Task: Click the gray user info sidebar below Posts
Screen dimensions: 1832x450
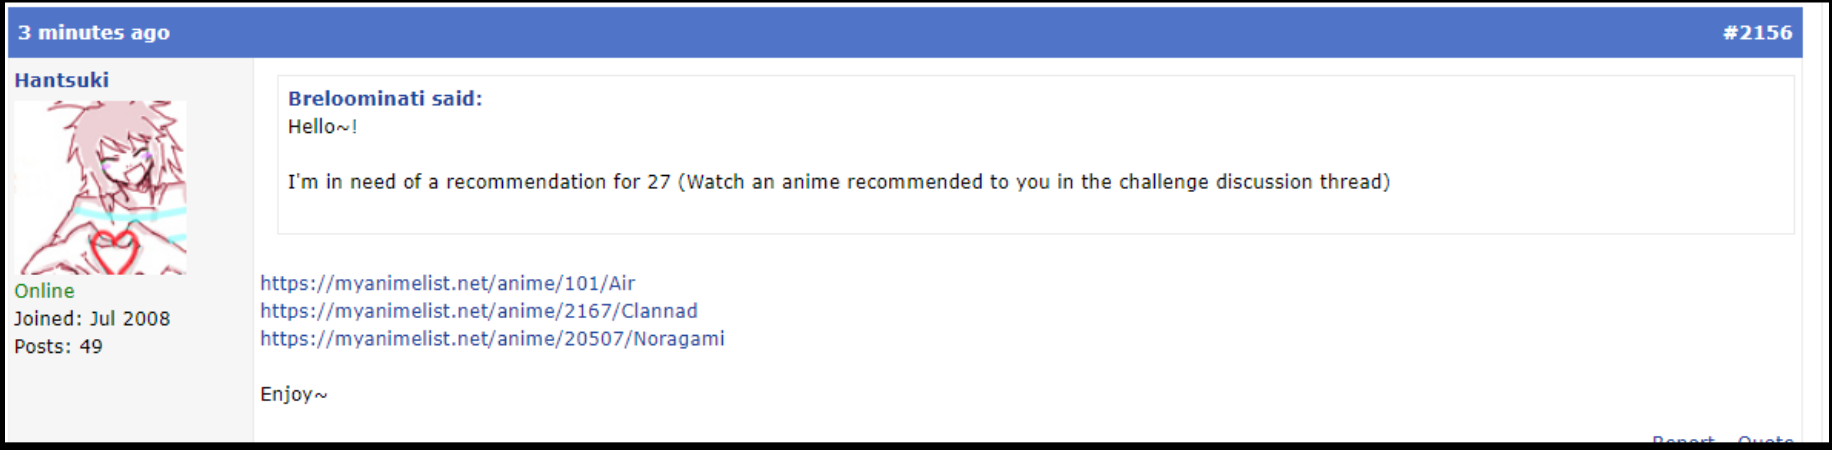Action: coord(130,400)
